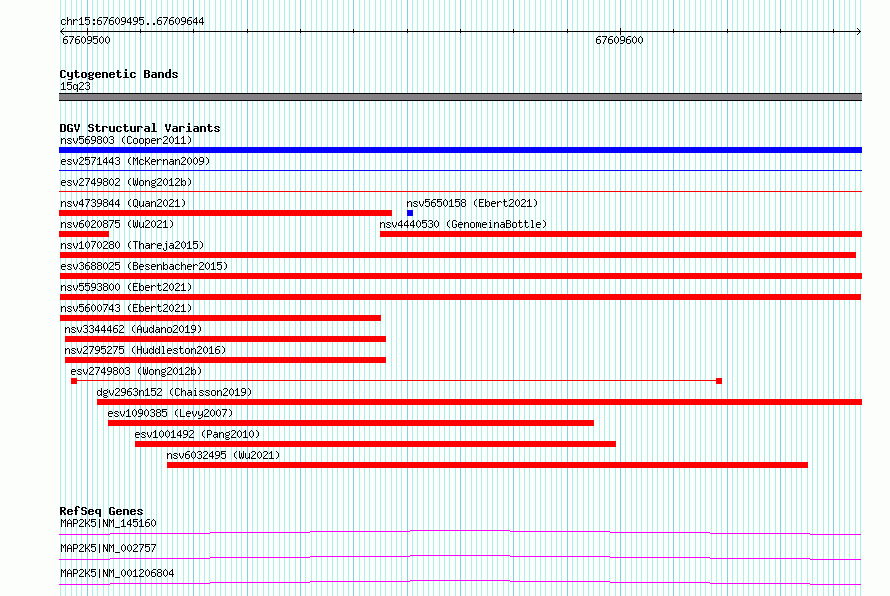The height and width of the screenshot is (596, 890).
Task: Click the DGV Structural Variants track heading
Action: (x=140, y=128)
